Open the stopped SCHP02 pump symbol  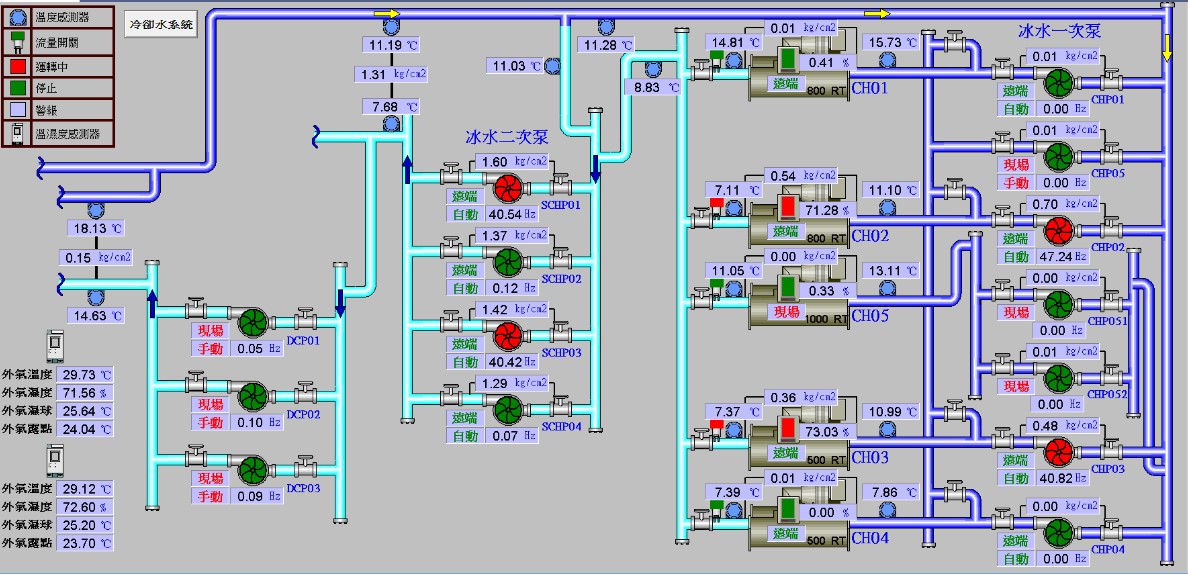[x=508, y=262]
